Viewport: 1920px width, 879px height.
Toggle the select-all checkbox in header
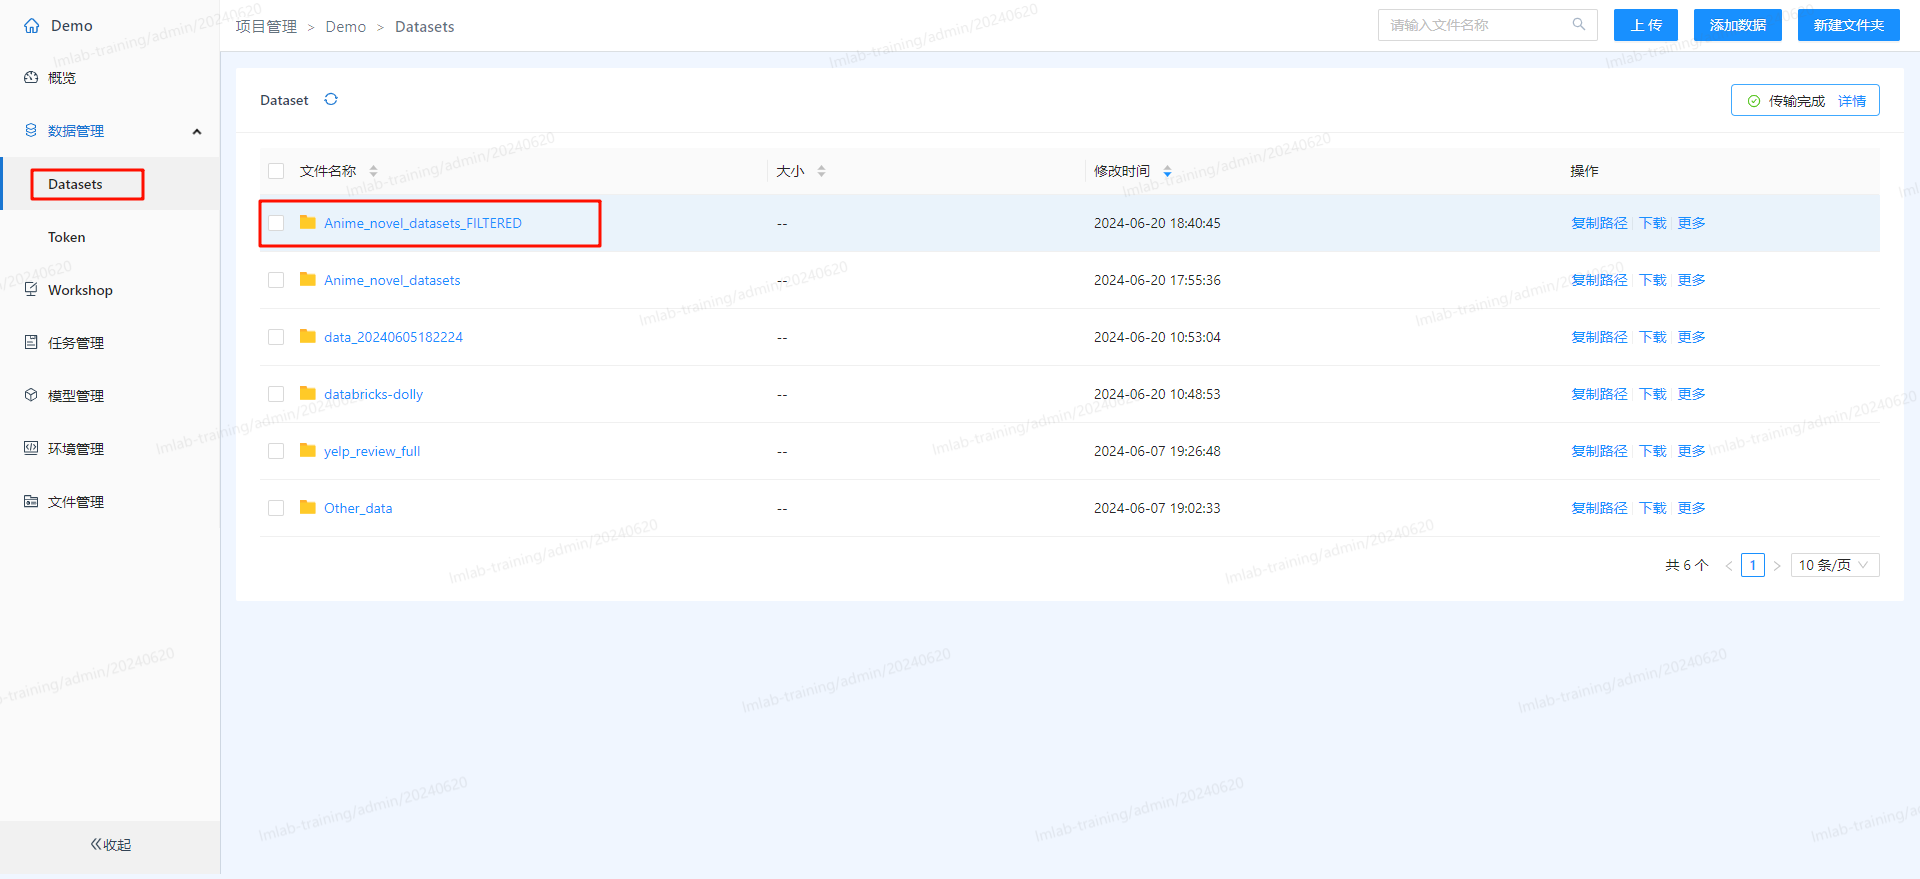point(276,171)
